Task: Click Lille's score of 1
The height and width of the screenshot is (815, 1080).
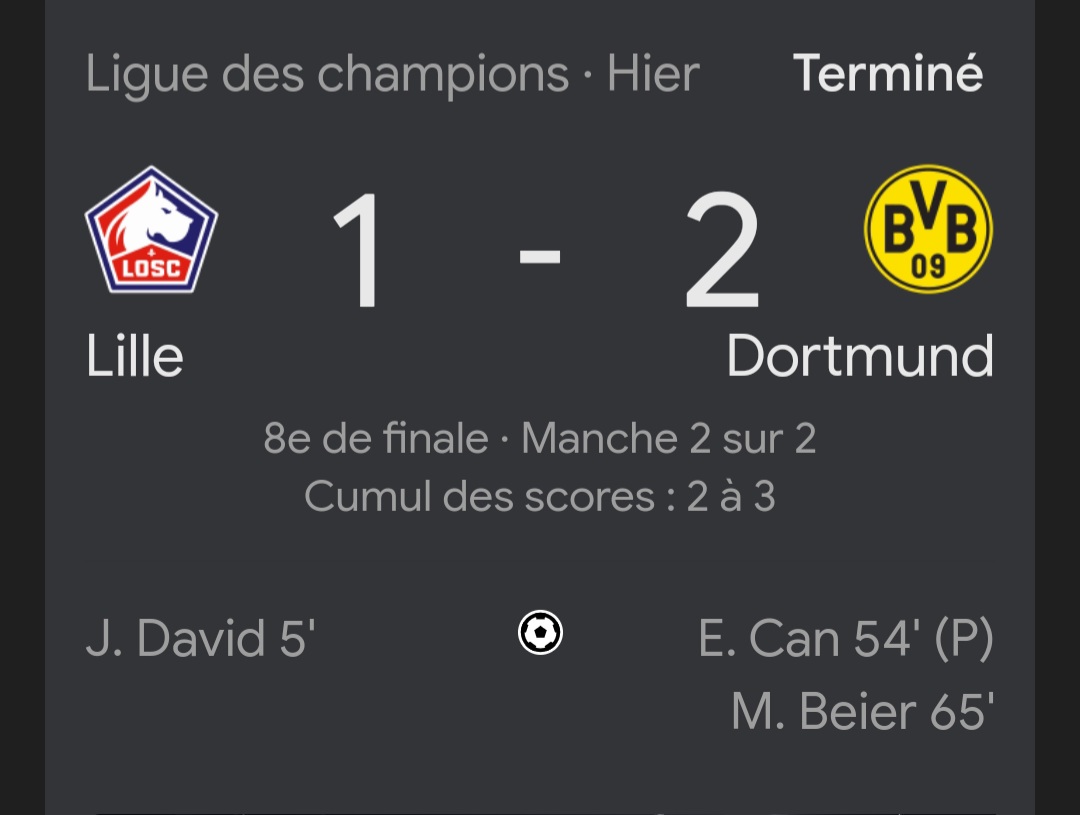Action: click(x=359, y=252)
